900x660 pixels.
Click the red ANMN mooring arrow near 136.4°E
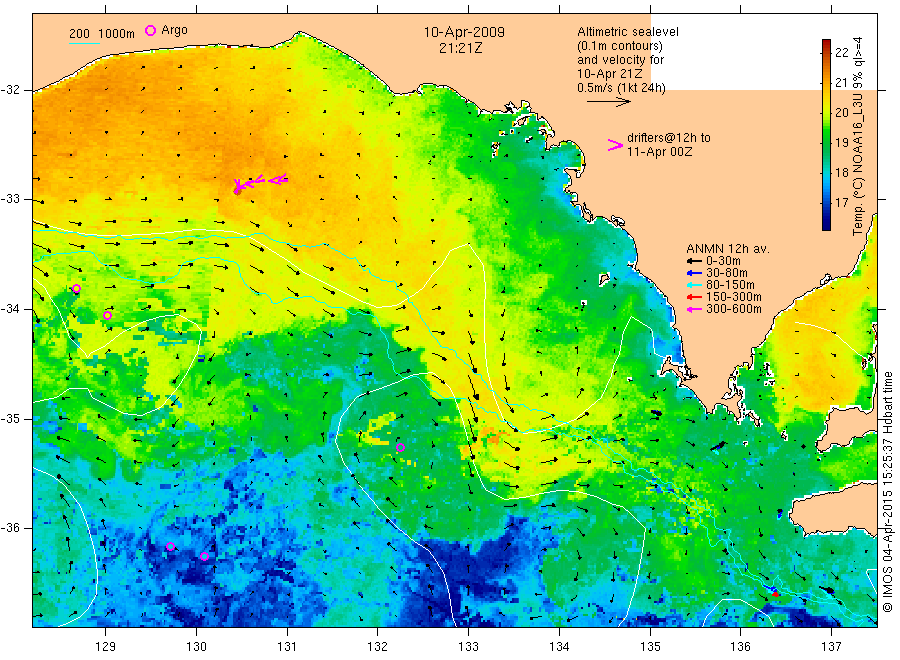coord(775,594)
